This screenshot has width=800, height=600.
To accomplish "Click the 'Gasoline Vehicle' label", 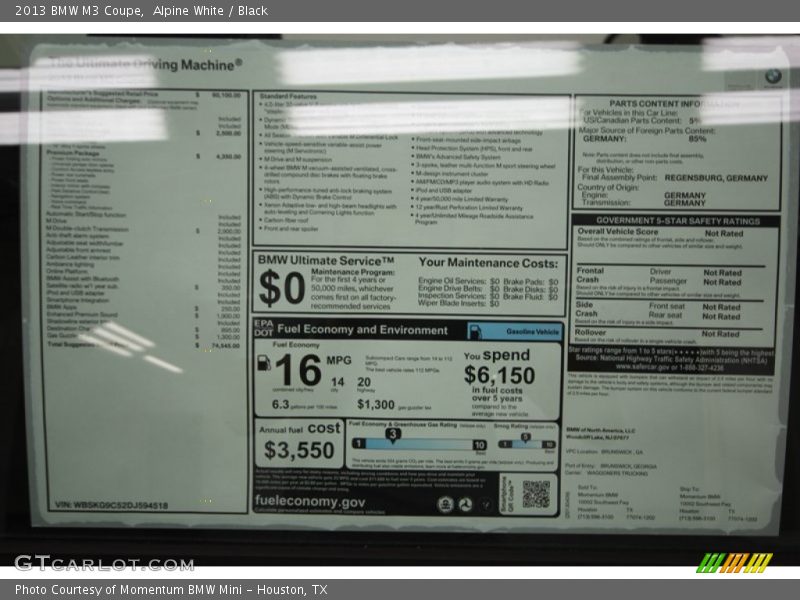I will point(533,332).
